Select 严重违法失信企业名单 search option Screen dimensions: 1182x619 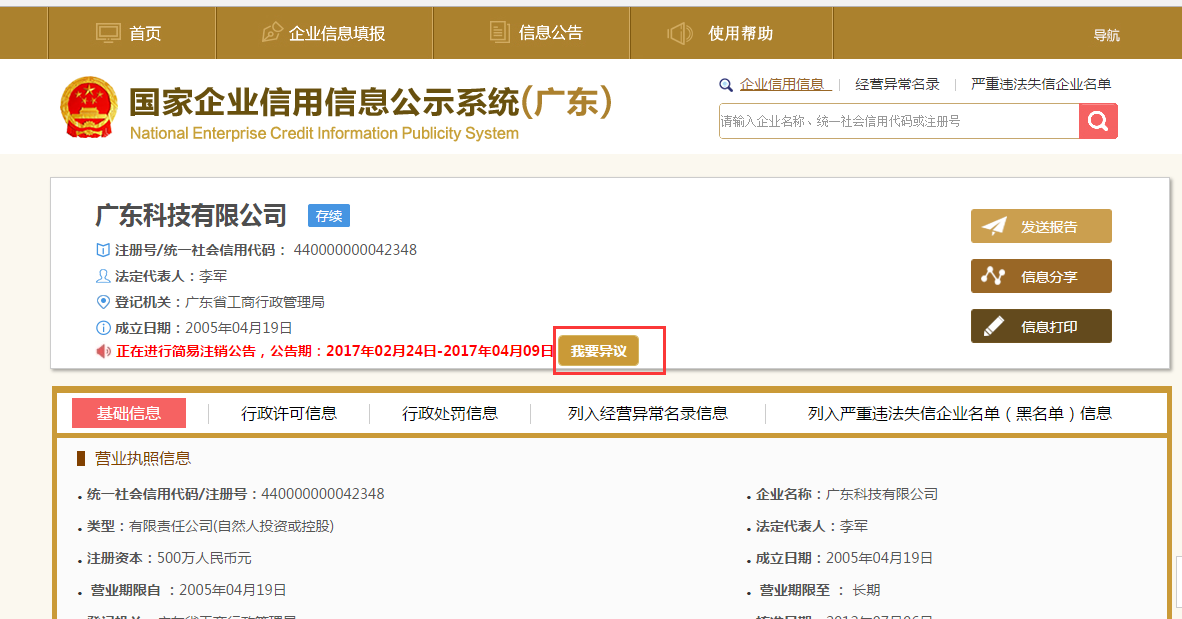click(1040, 85)
